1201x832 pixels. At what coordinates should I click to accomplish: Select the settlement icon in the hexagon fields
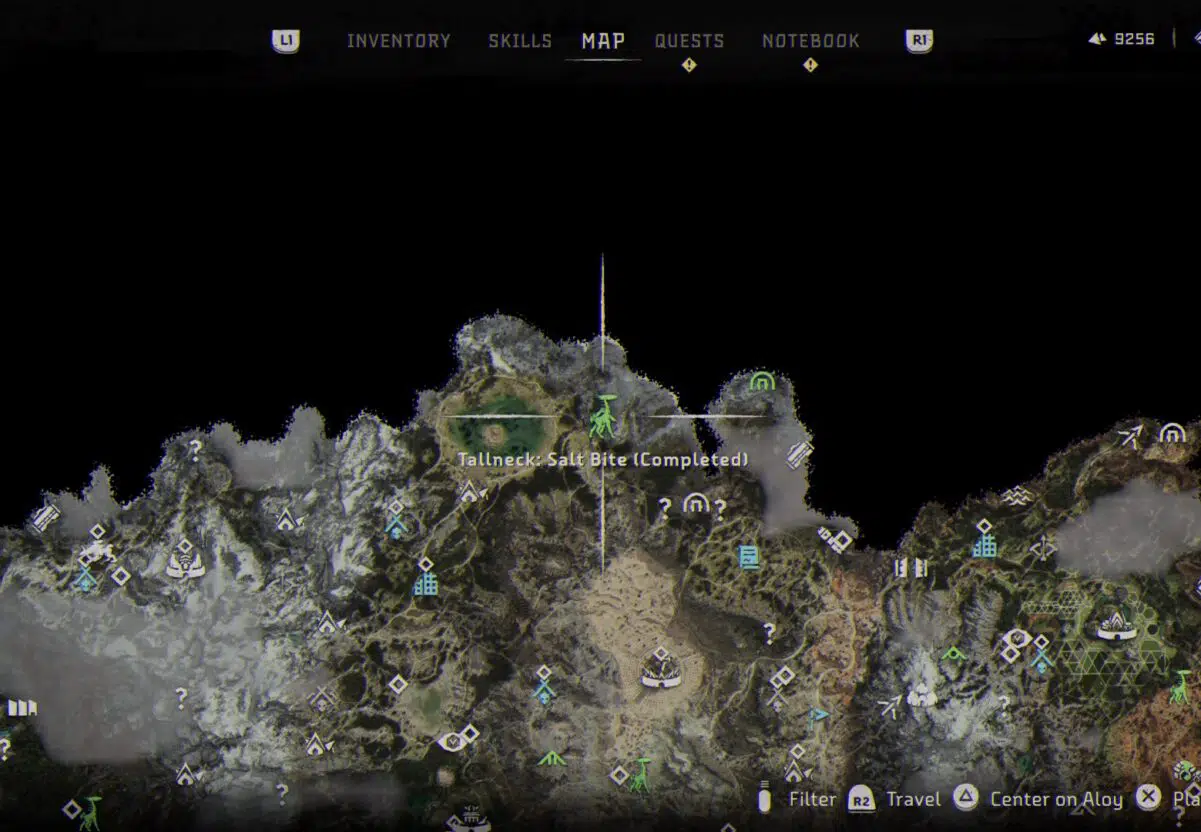tap(1117, 626)
